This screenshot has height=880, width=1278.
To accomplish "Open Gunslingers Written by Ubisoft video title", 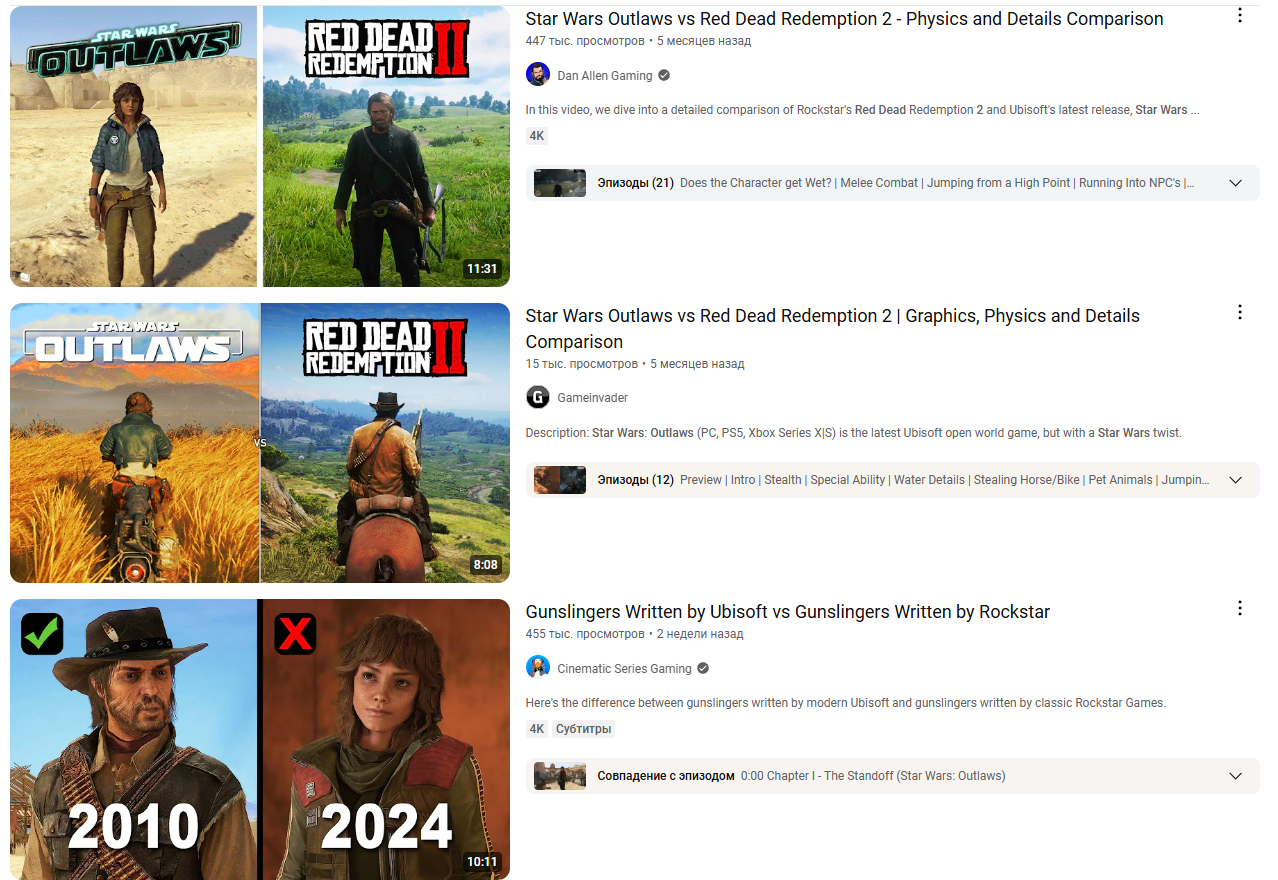I will coord(788,611).
